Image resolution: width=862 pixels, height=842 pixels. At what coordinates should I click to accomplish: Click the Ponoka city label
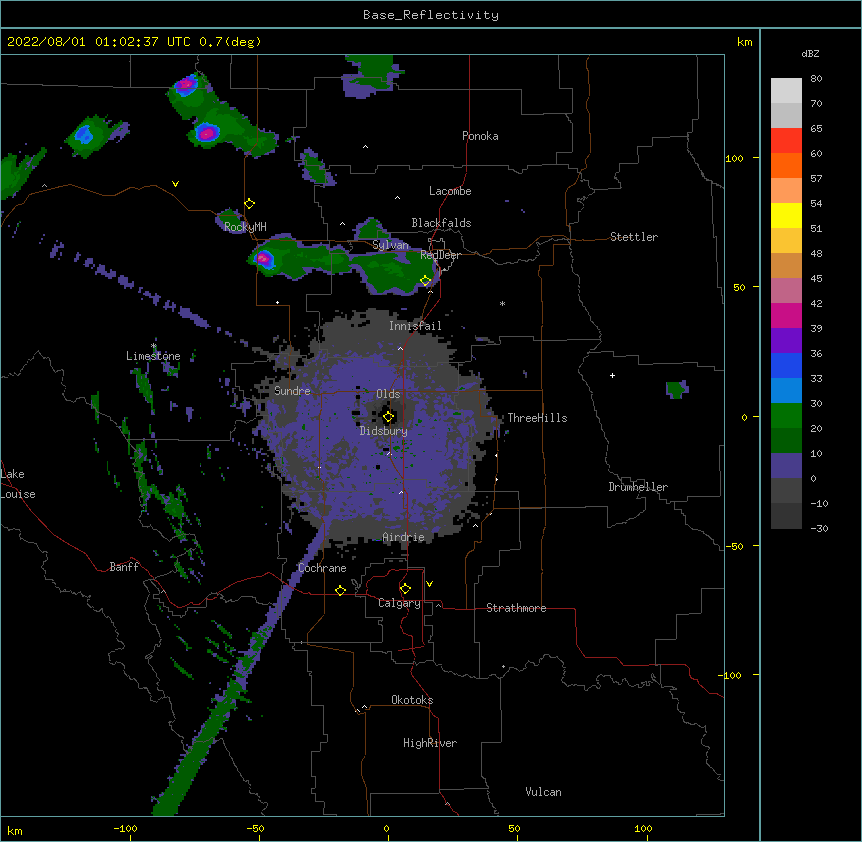[480, 136]
